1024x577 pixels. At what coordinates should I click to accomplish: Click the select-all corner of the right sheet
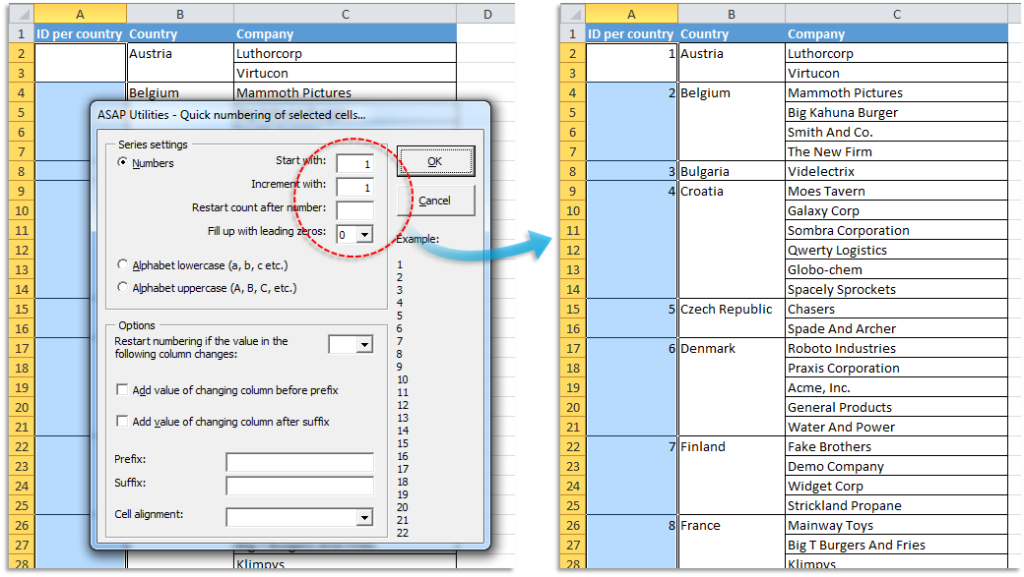[x=573, y=14]
